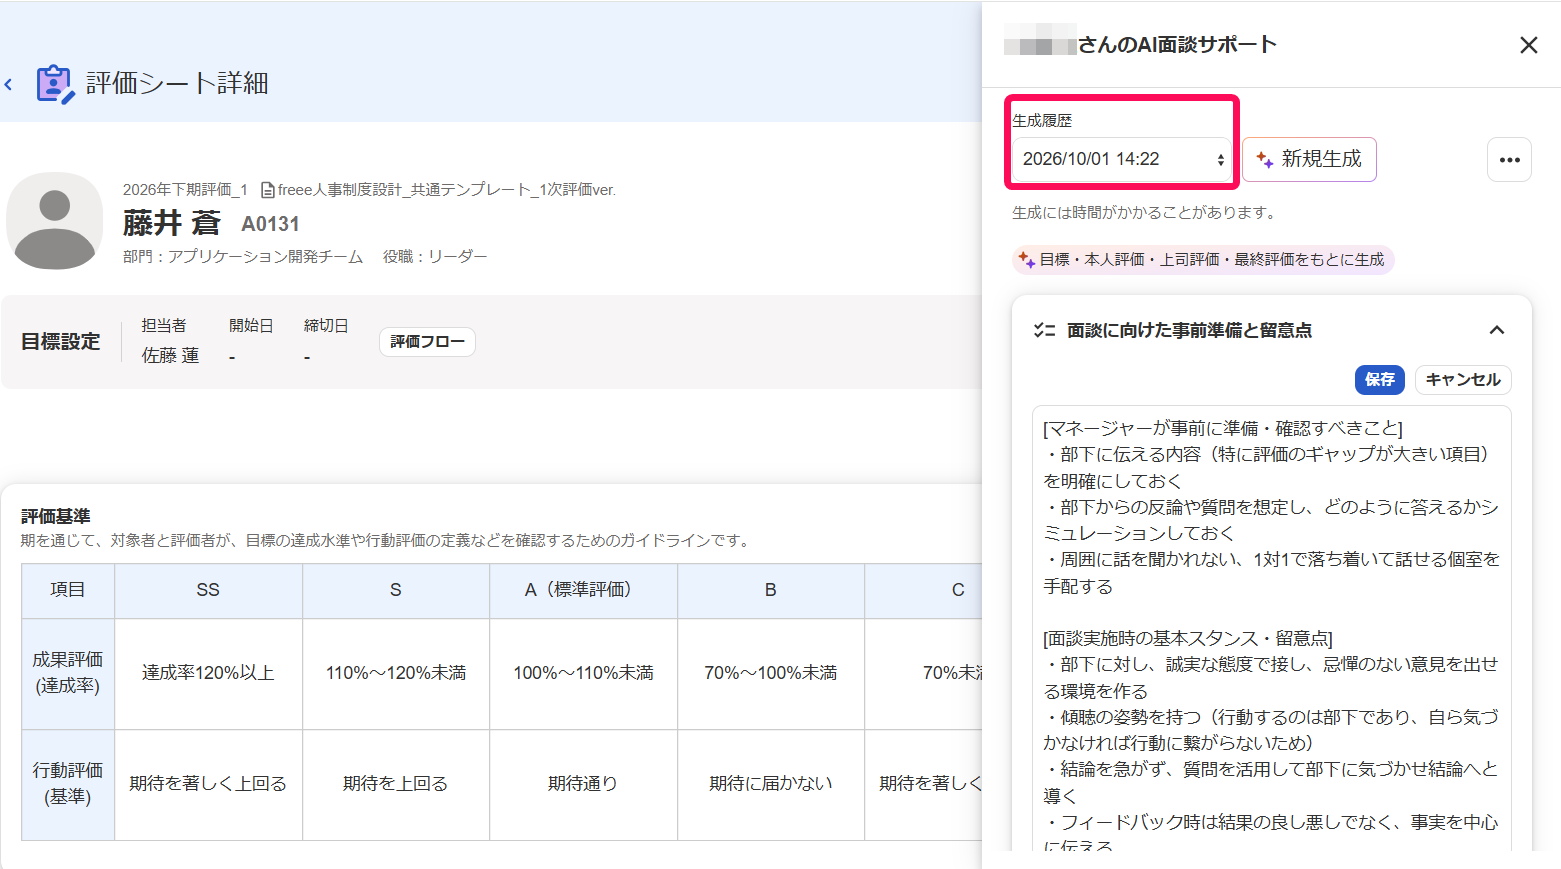Click the template document icon beside freee人事制度設計
Screen dimensions: 1561x869
point(268,190)
